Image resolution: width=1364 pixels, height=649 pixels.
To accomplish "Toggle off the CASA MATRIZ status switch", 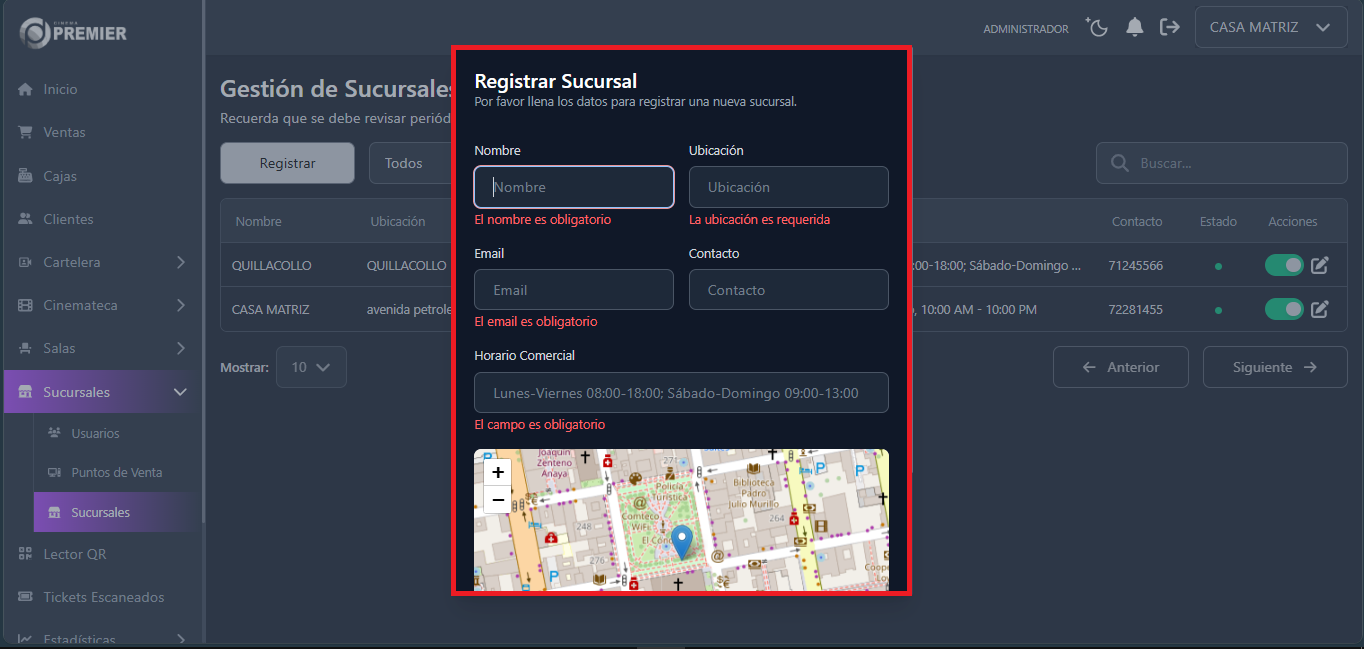I will click(1284, 309).
